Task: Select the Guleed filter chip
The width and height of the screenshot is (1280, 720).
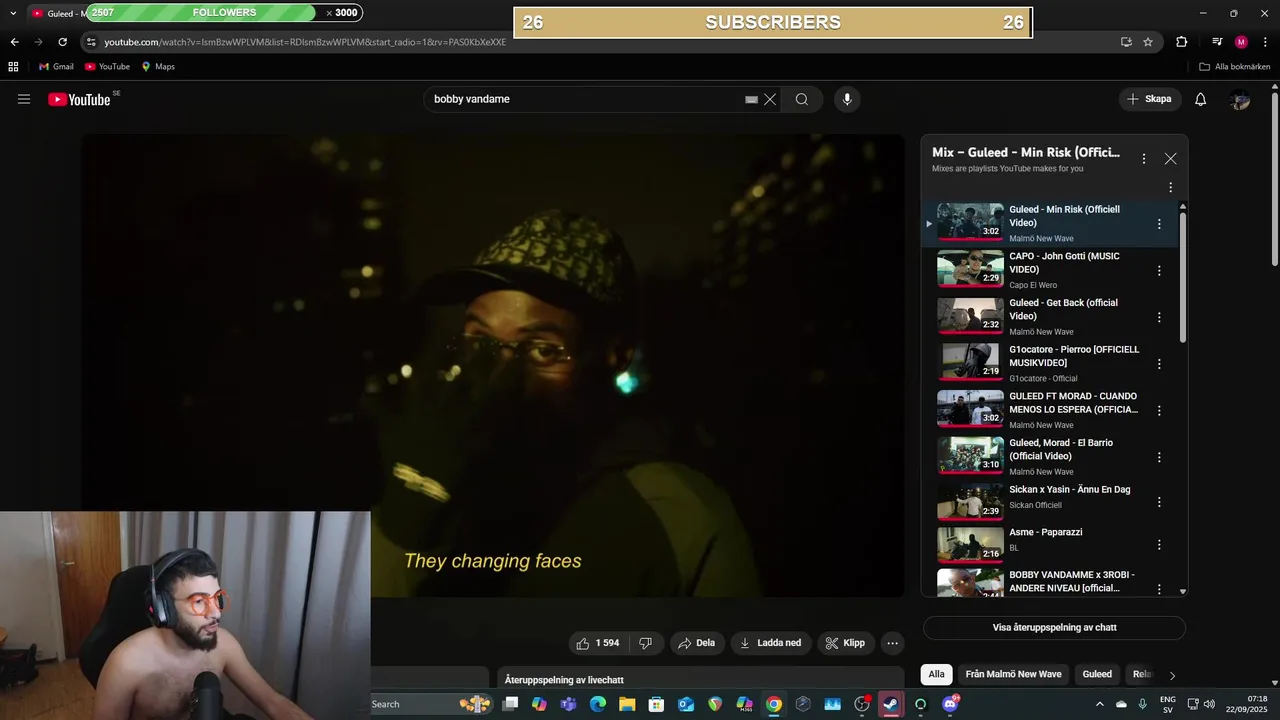Action: (x=1097, y=674)
